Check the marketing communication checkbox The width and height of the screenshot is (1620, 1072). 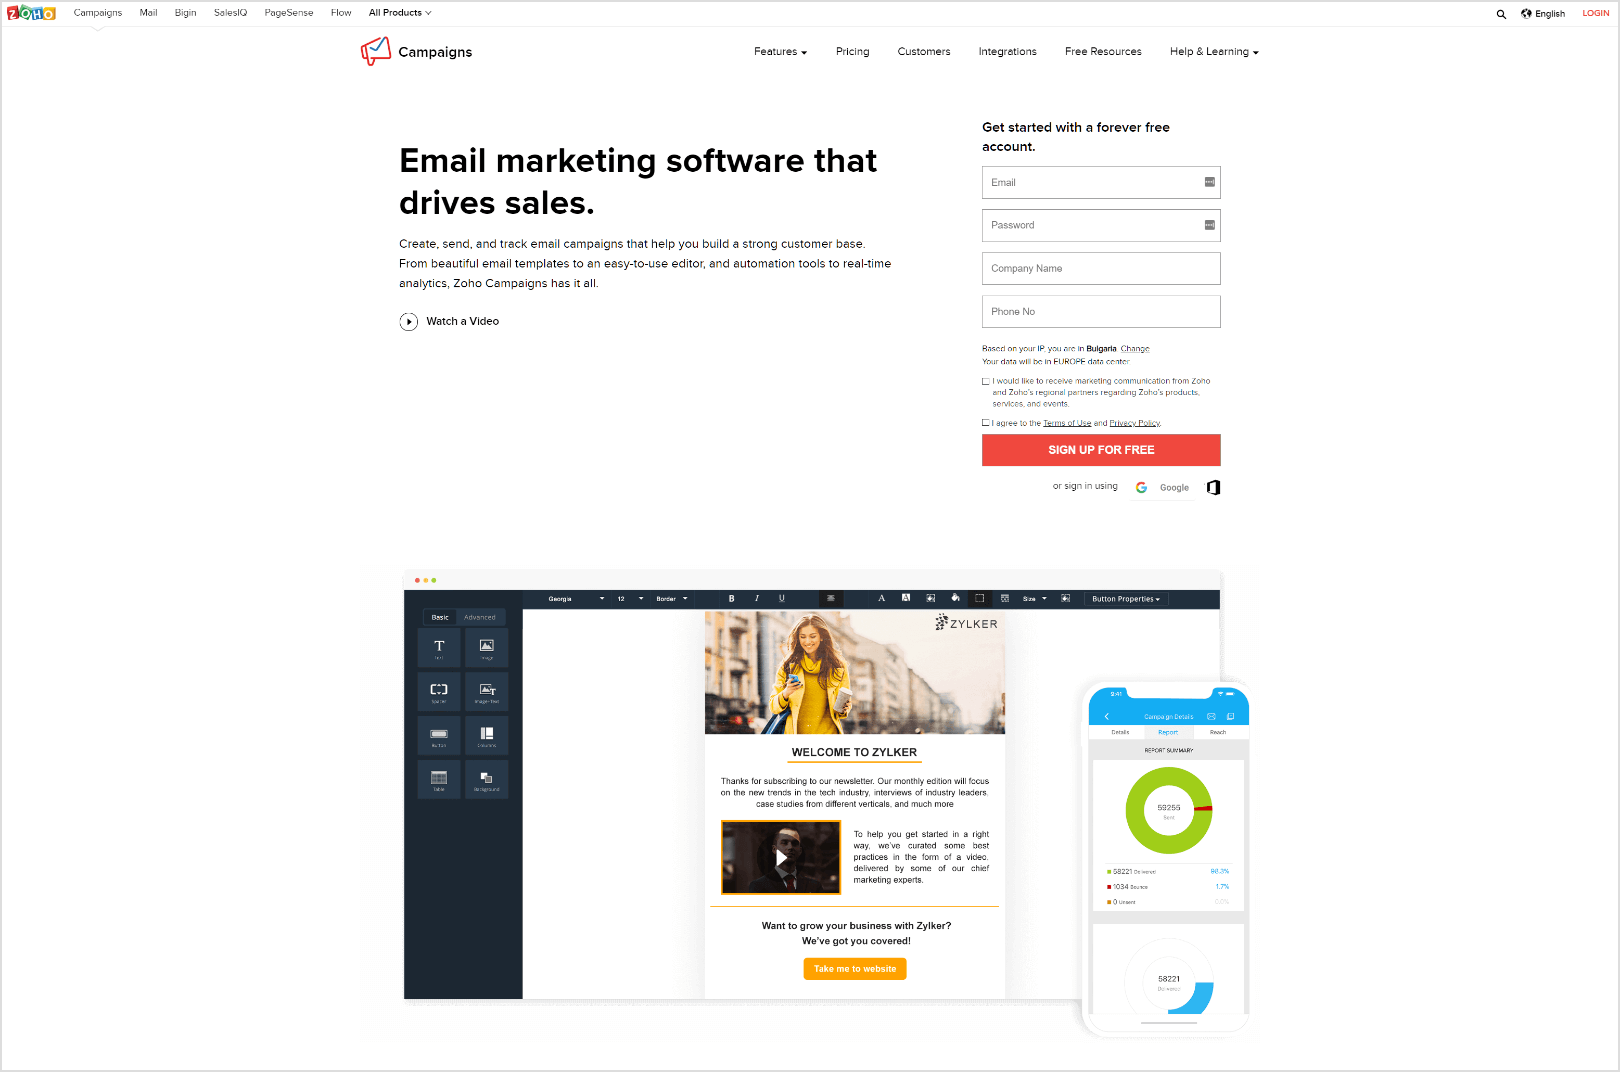(986, 381)
